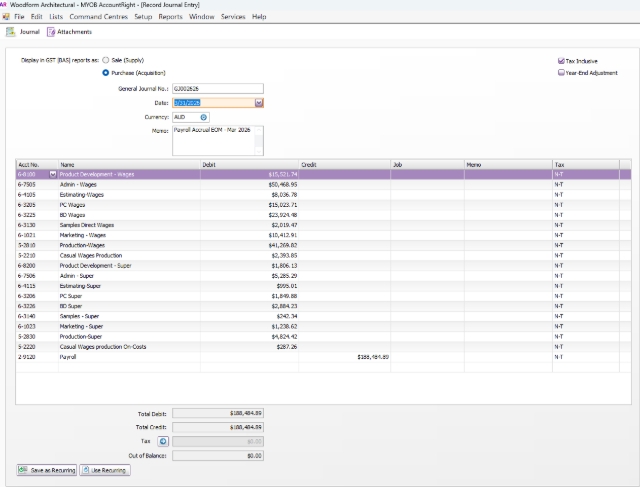
Task: Select the Marketing - Super row
Action: point(323,327)
